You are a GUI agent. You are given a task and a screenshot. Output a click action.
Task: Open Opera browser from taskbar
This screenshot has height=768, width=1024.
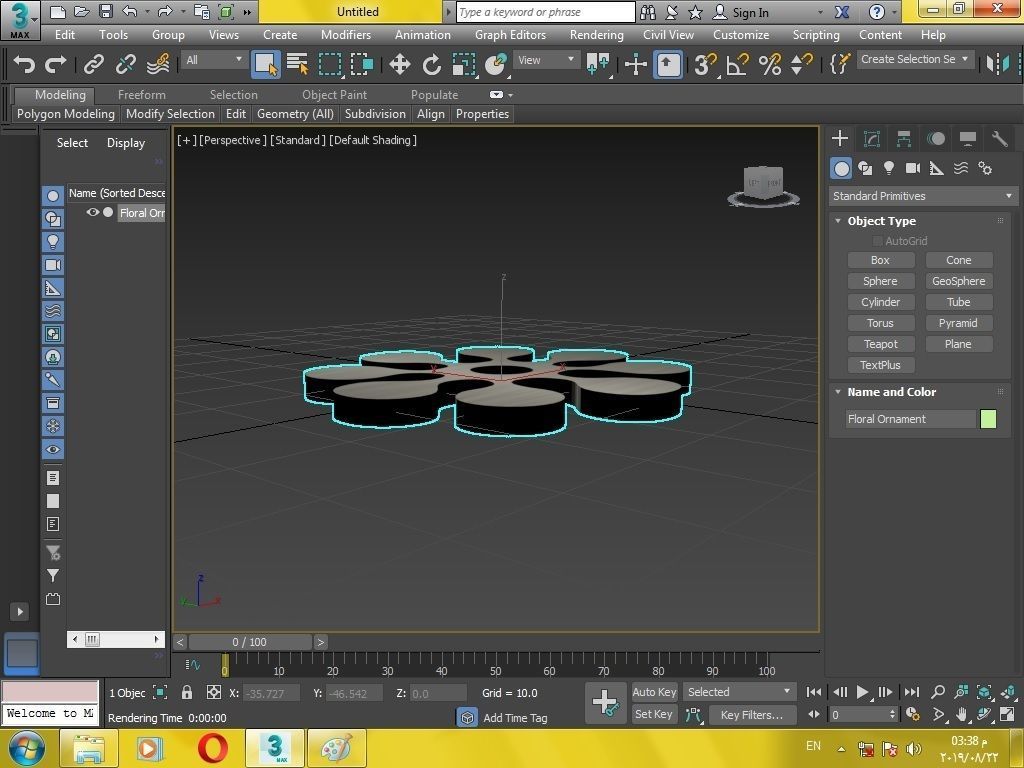pyautogui.click(x=212, y=748)
